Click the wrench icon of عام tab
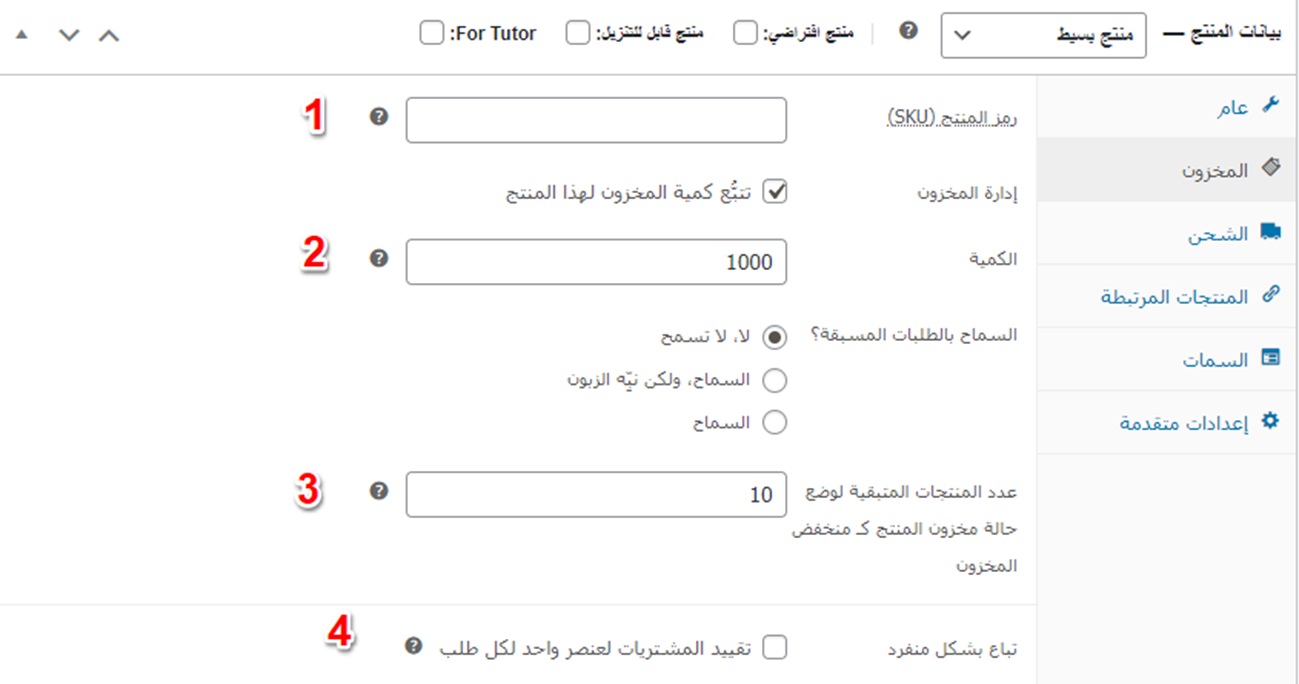The height and width of the screenshot is (684, 1299). click(1270, 105)
